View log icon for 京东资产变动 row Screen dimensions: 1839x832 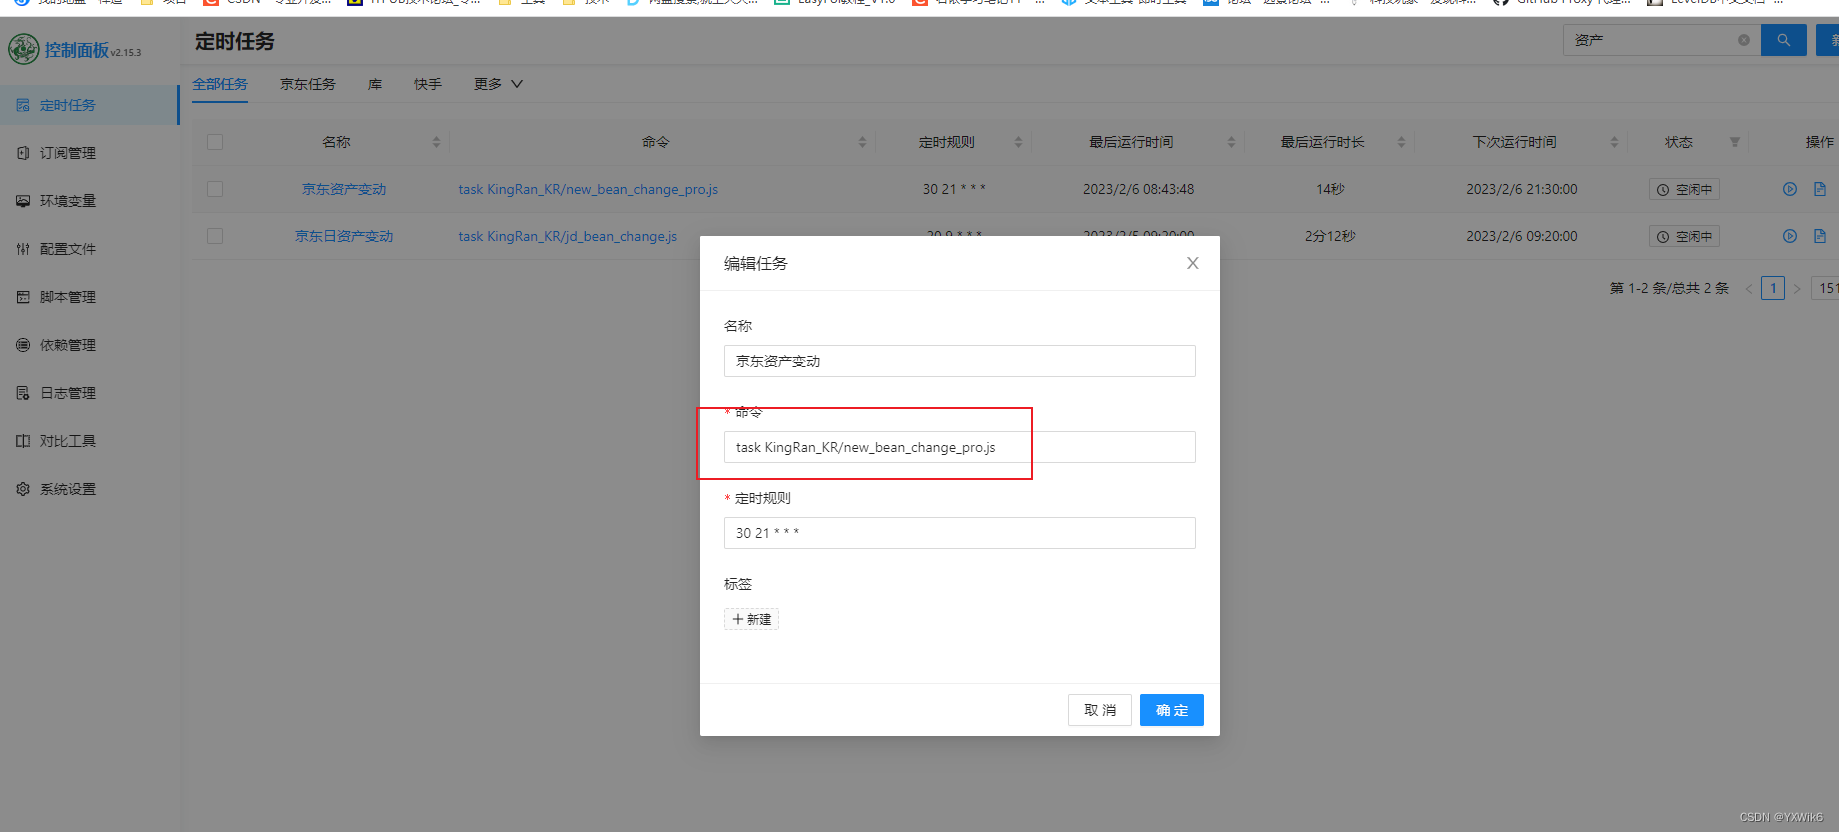point(1820,189)
